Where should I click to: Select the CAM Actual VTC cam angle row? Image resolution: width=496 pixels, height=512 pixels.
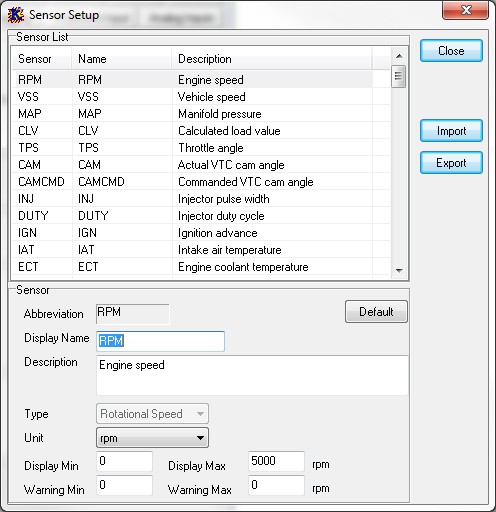point(201,165)
